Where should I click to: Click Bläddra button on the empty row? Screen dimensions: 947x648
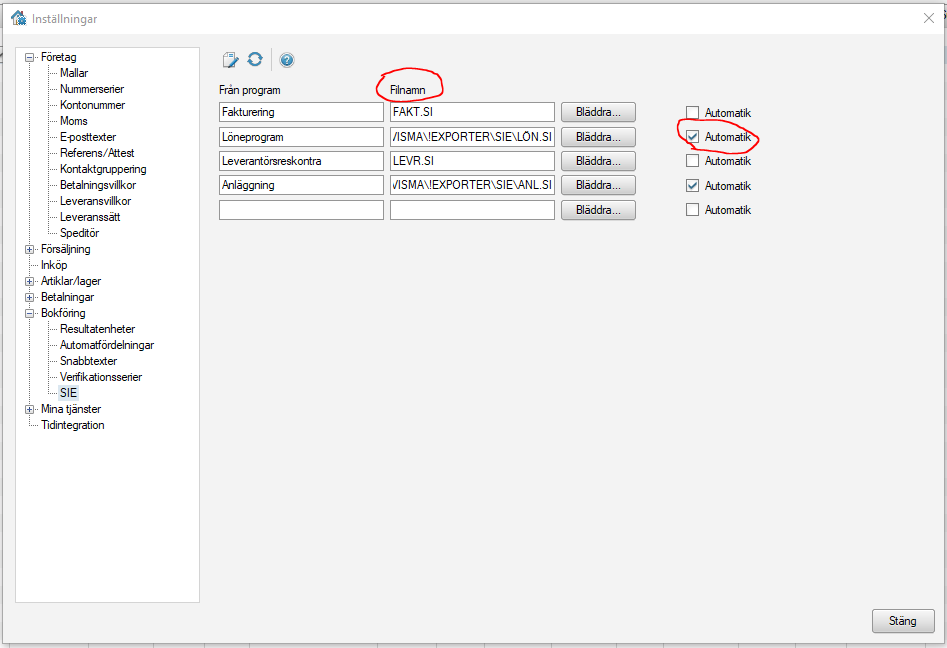coord(598,210)
